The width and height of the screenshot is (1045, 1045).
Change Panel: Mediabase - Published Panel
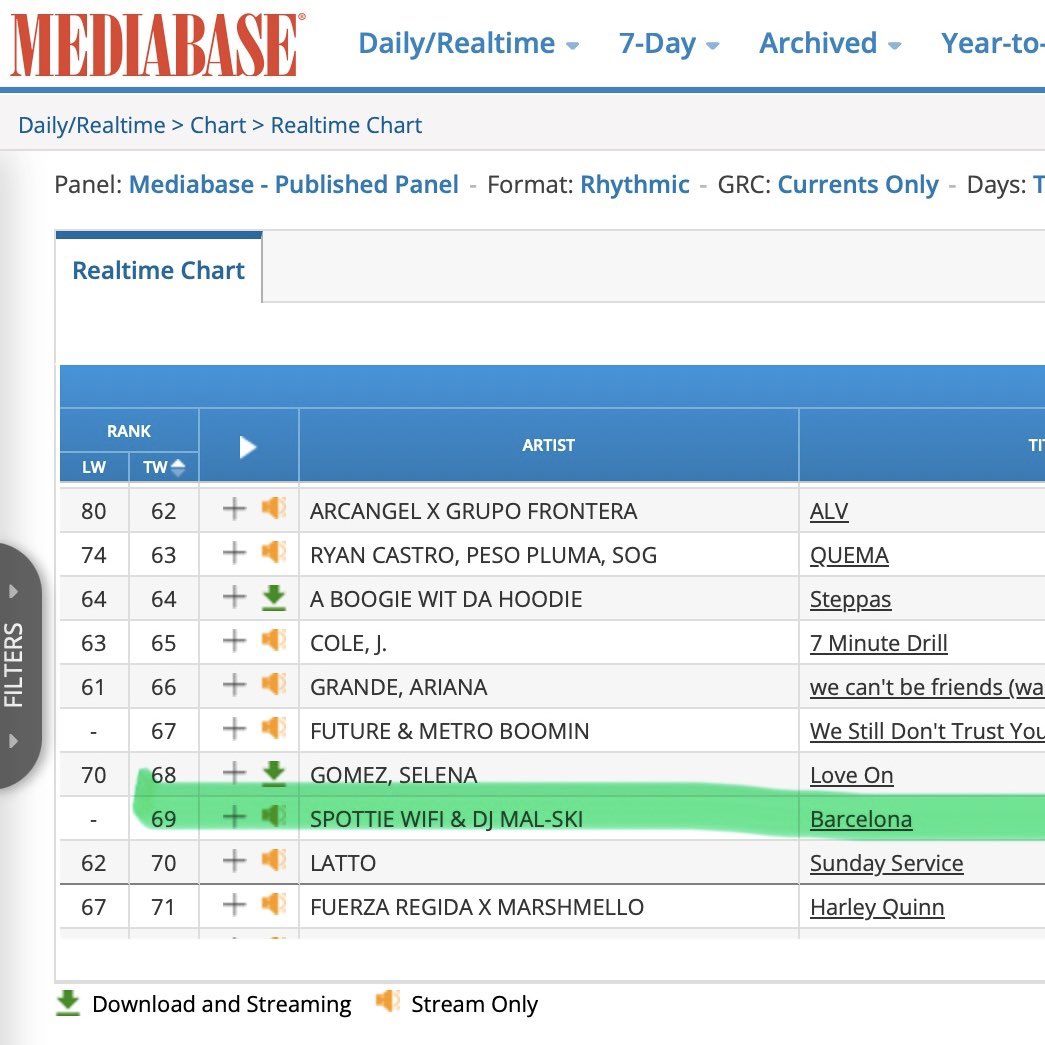293,185
